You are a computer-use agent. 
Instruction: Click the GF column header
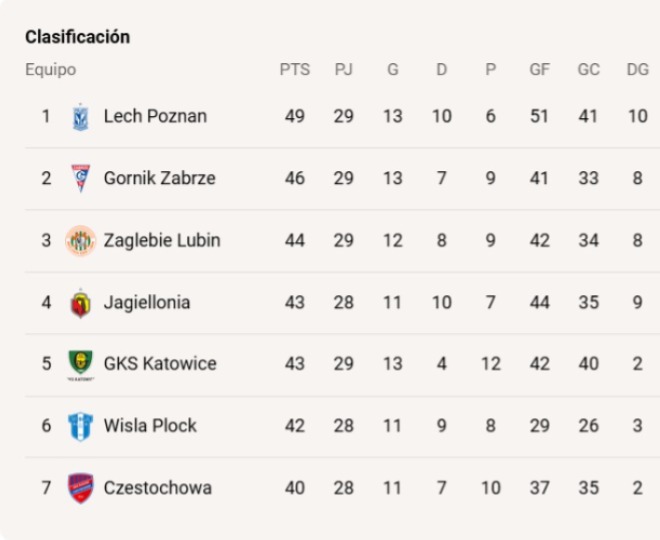coord(540,69)
